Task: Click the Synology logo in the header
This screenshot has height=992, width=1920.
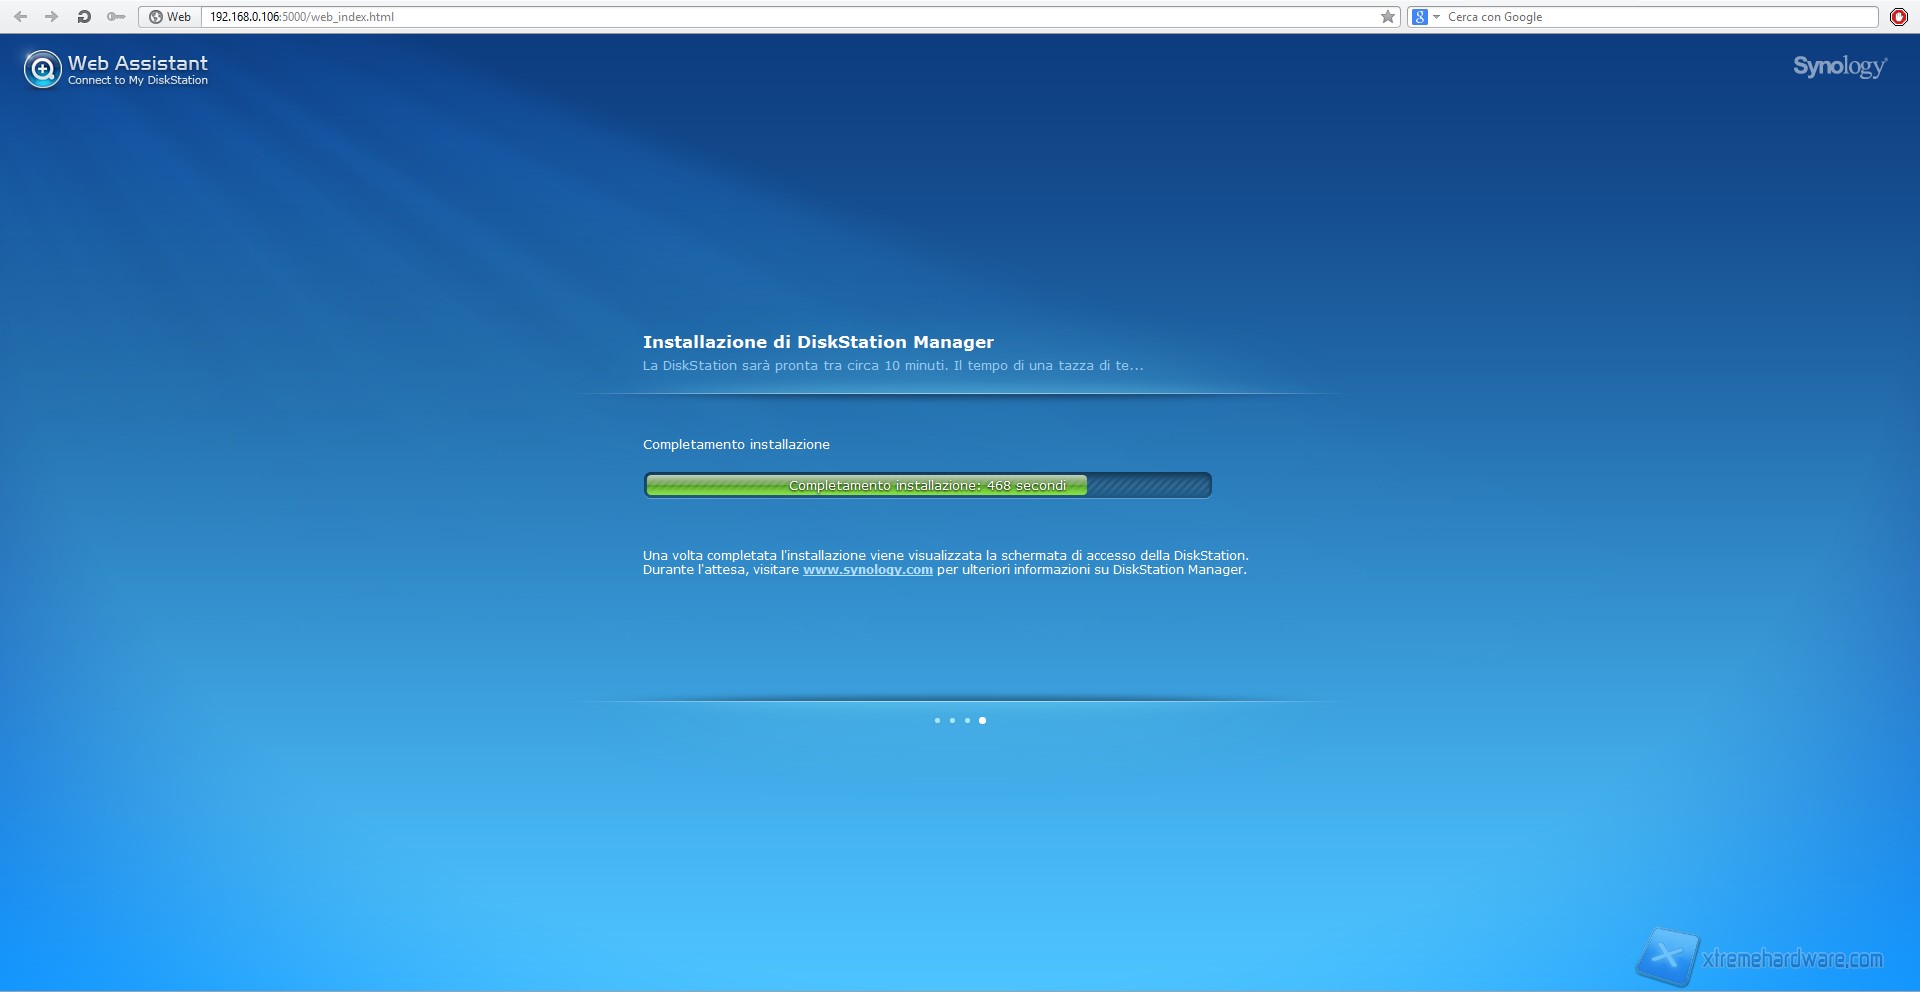Action: (1839, 67)
